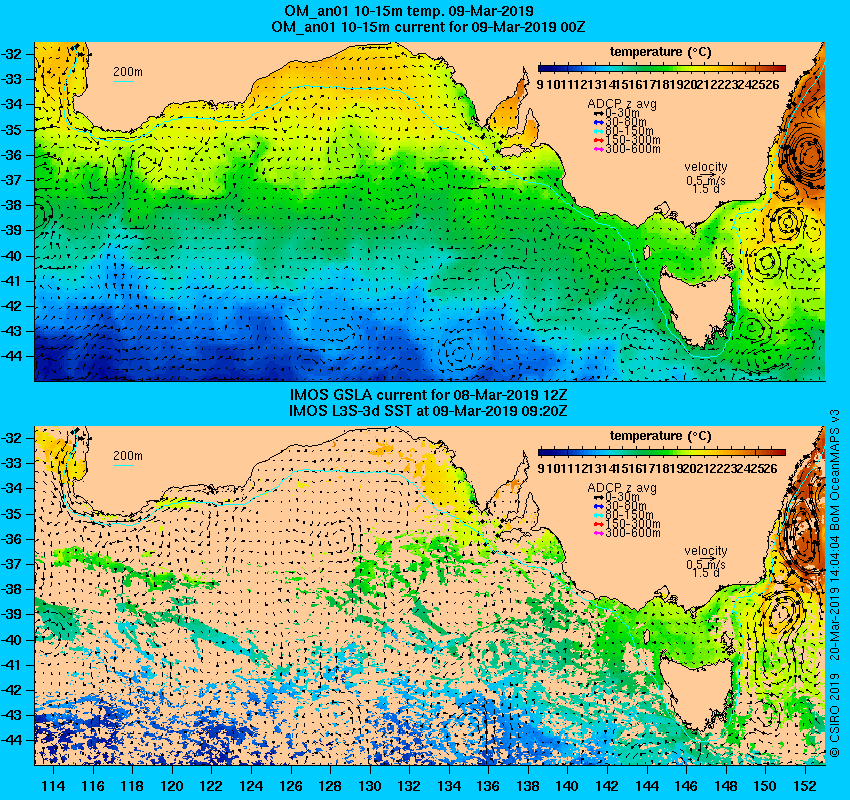Click longitude label 130
This screenshot has width=850, height=800.
(370, 786)
